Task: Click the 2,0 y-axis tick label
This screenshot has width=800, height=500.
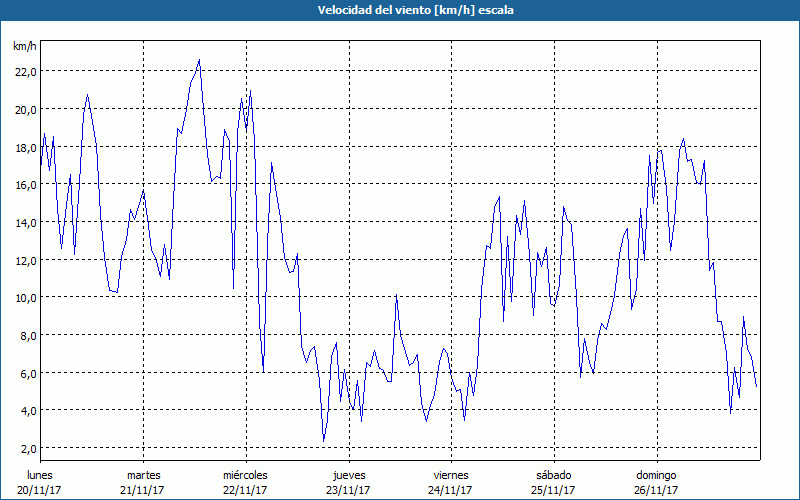Action: coord(27,449)
